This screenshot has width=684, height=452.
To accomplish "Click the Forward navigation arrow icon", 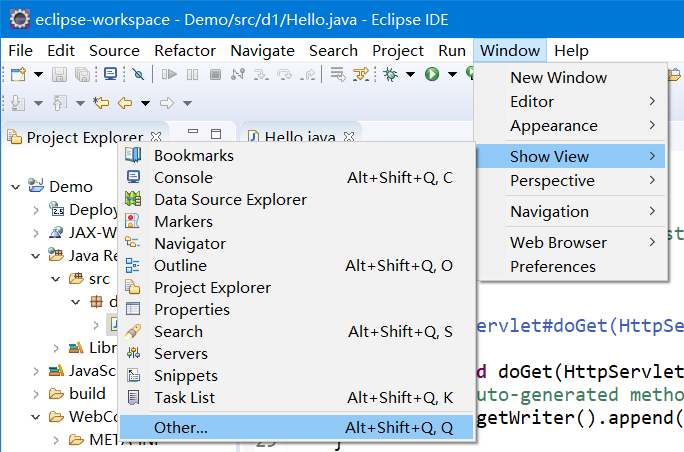I will [x=167, y=103].
